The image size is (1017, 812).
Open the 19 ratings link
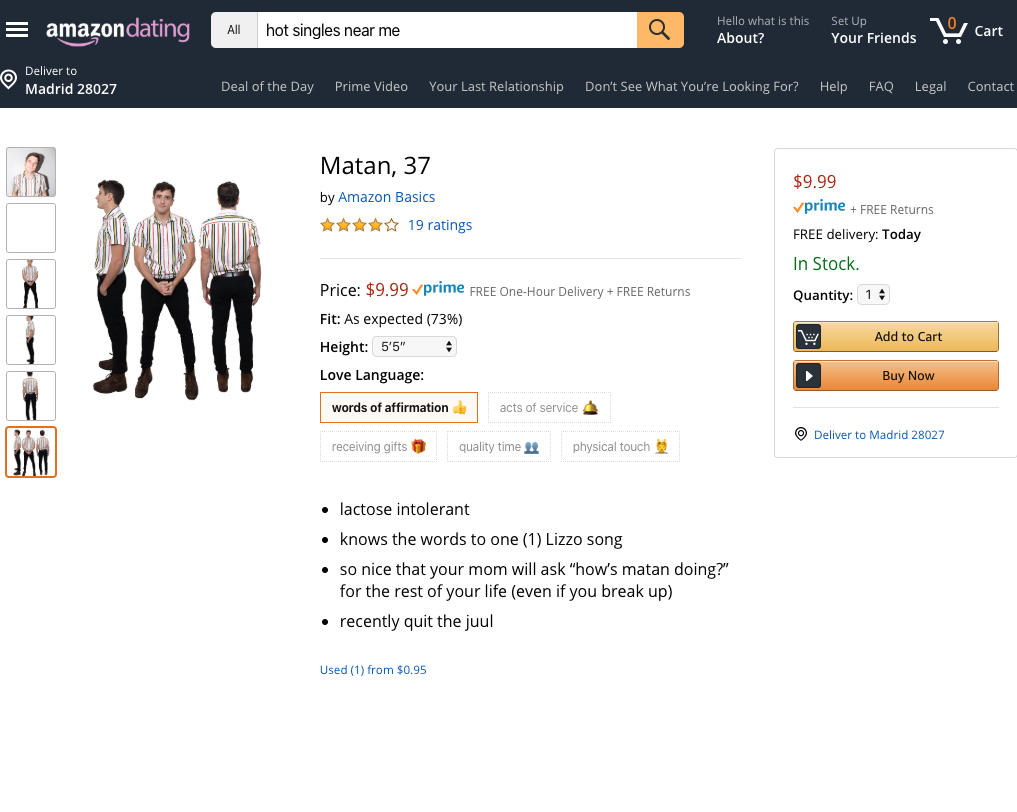[x=440, y=225]
